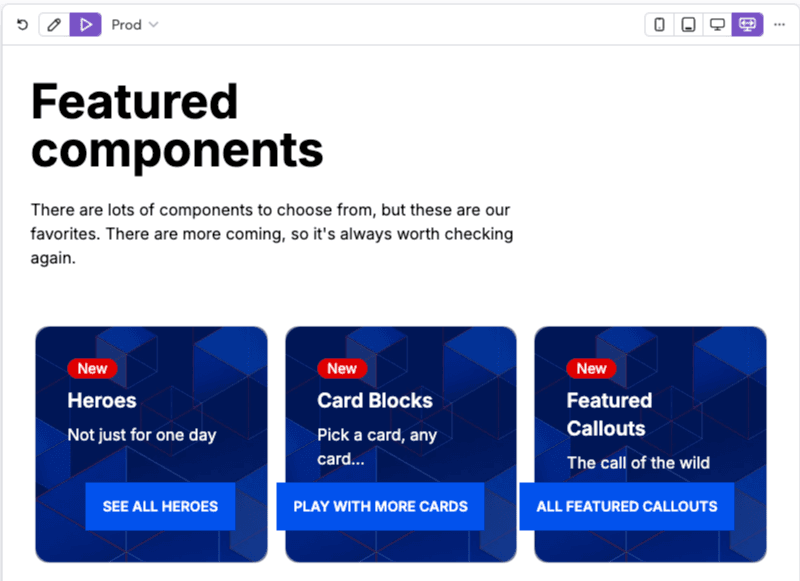This screenshot has height=581, width=800.
Task: Open the Card Blocks card title
Action: point(375,400)
